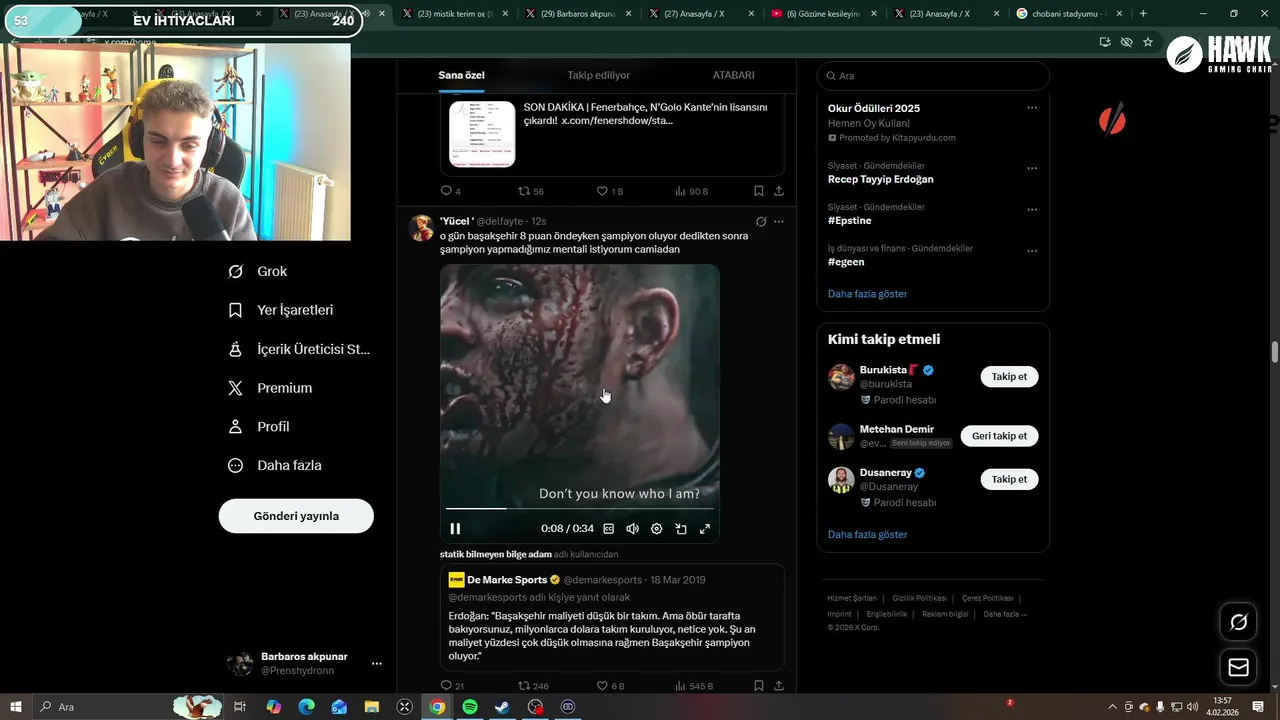Open Steam from taskbar

coord(503,707)
